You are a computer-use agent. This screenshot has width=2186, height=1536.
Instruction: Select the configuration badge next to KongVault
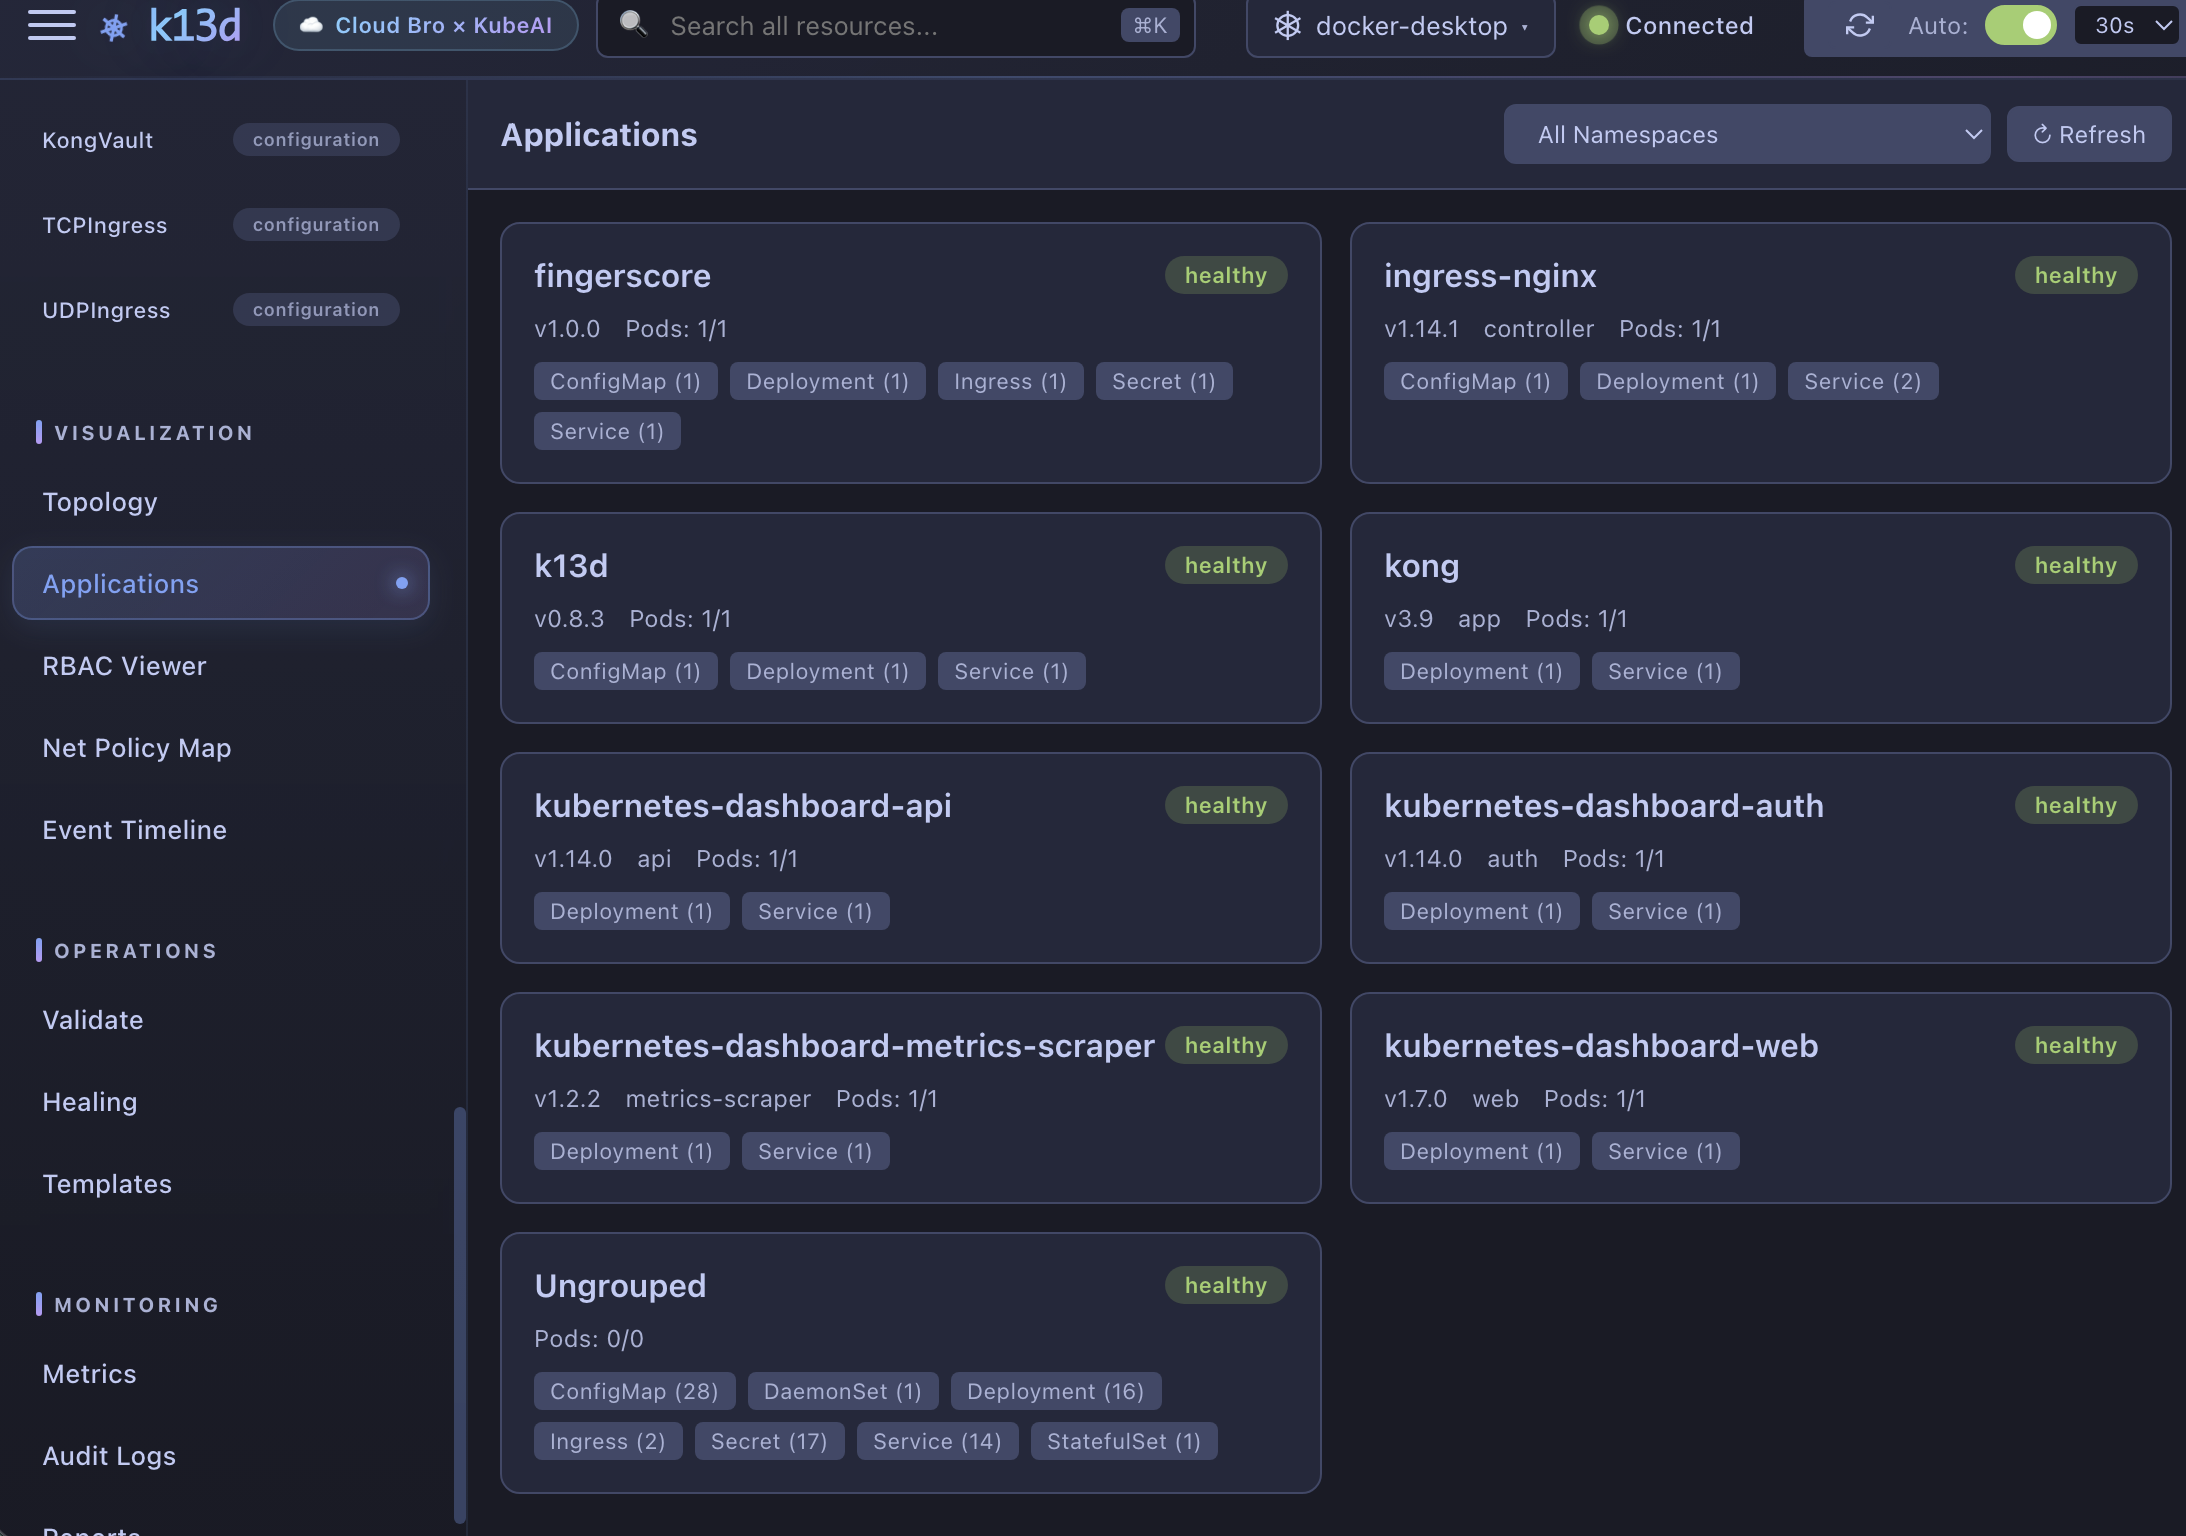[316, 139]
